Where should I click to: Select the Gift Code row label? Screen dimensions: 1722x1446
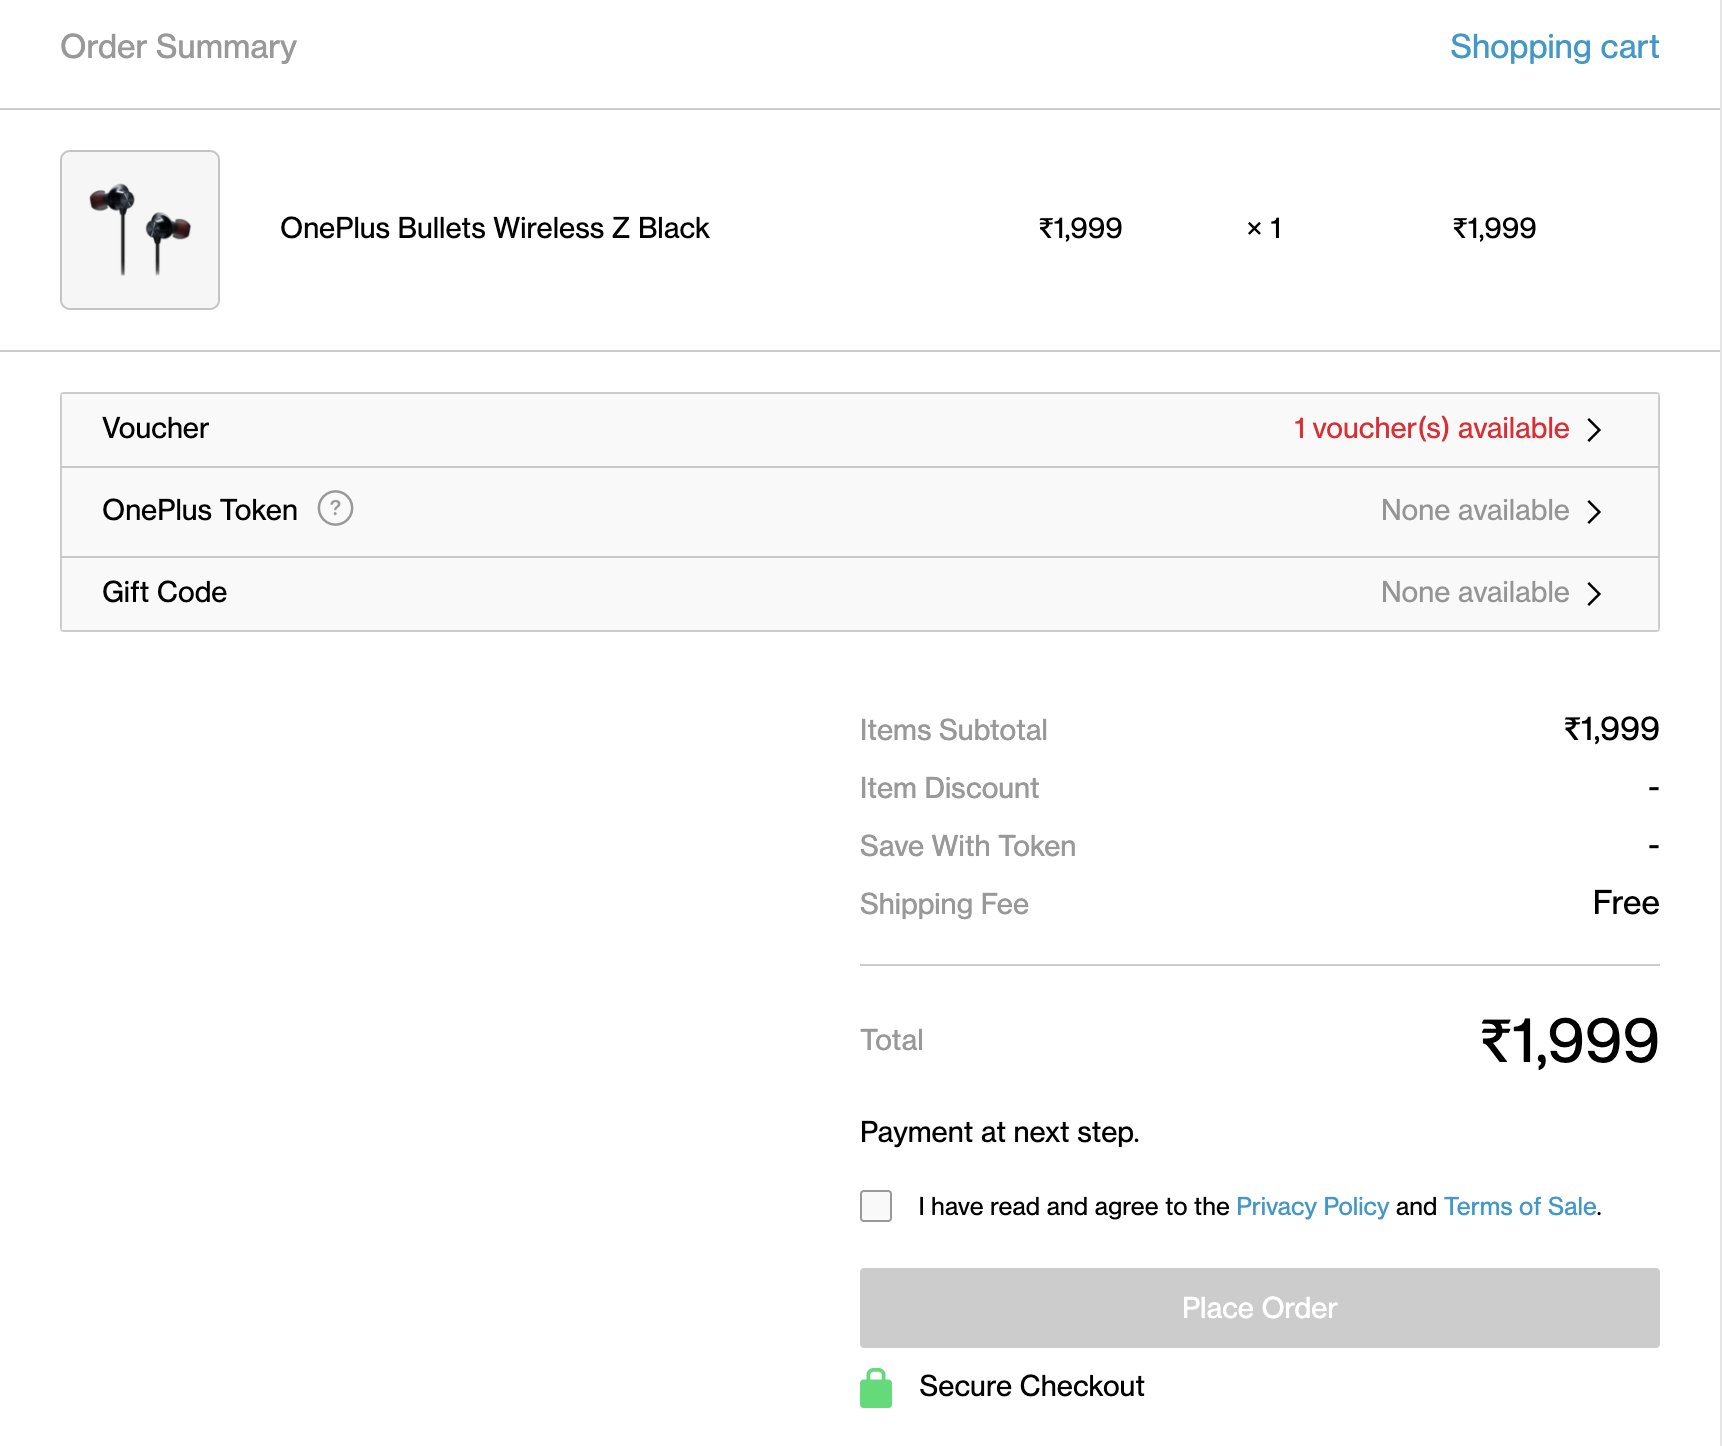(x=165, y=593)
